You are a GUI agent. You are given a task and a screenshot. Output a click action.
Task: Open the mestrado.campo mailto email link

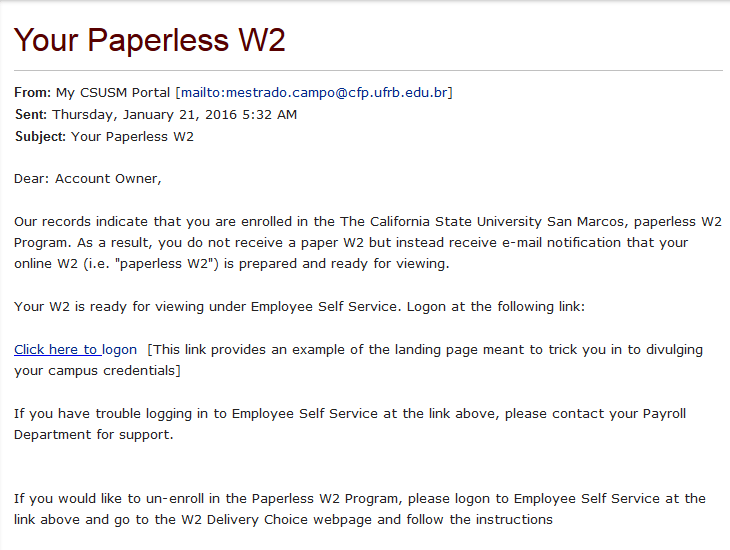pyautogui.click(x=314, y=93)
